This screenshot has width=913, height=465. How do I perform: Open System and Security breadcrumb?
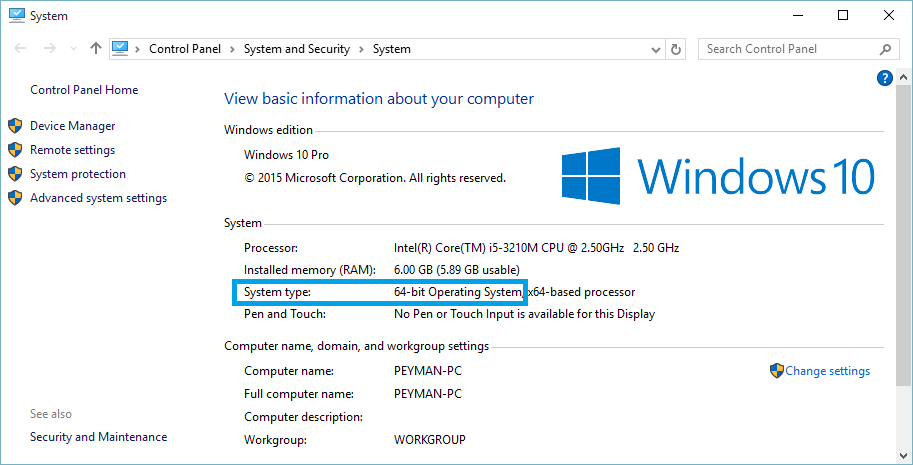296,49
